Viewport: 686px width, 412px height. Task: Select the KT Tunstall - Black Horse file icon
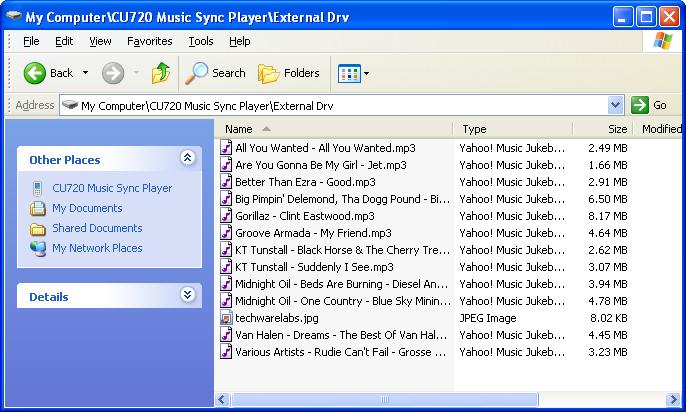click(226, 250)
